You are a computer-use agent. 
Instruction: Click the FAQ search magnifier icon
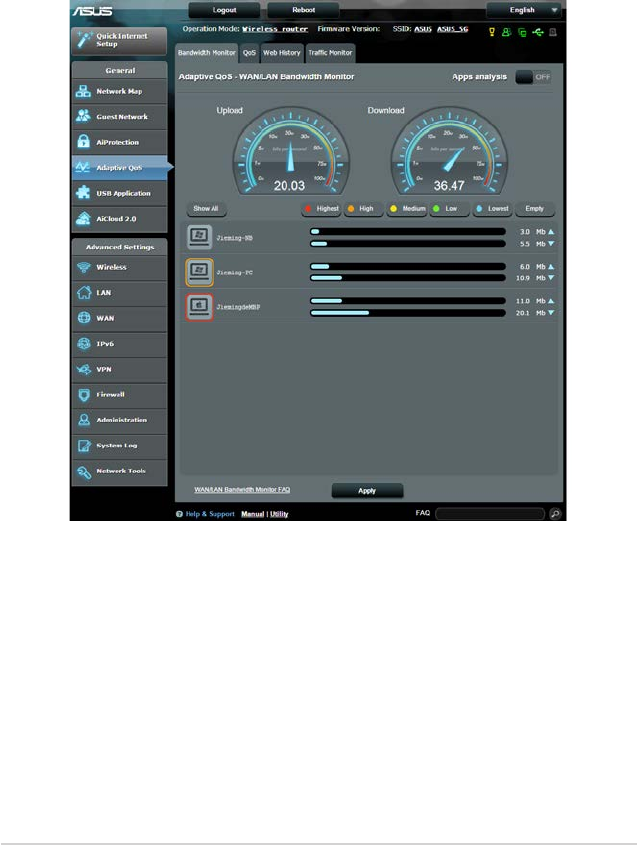coord(555,514)
